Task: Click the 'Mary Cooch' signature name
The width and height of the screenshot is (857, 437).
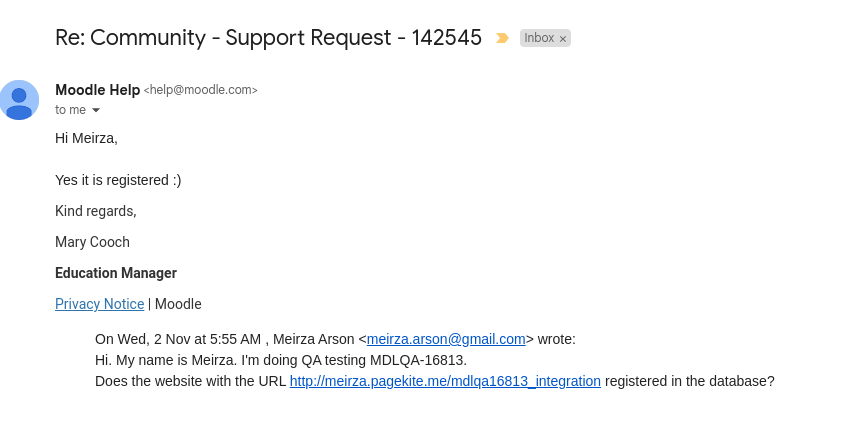Action: click(x=92, y=242)
